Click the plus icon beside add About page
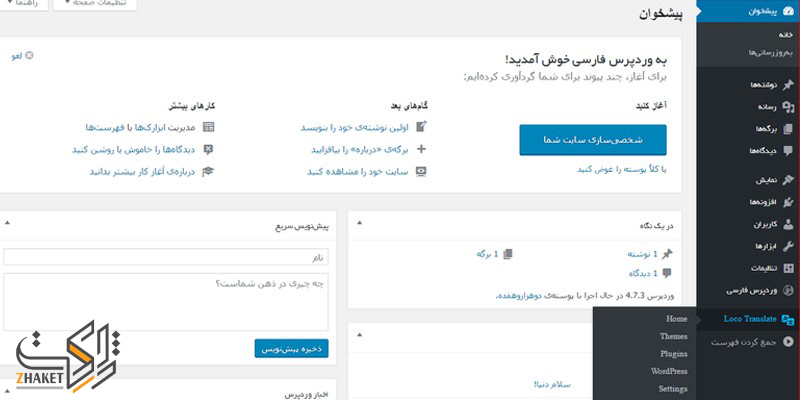The image size is (800, 400). [421, 149]
